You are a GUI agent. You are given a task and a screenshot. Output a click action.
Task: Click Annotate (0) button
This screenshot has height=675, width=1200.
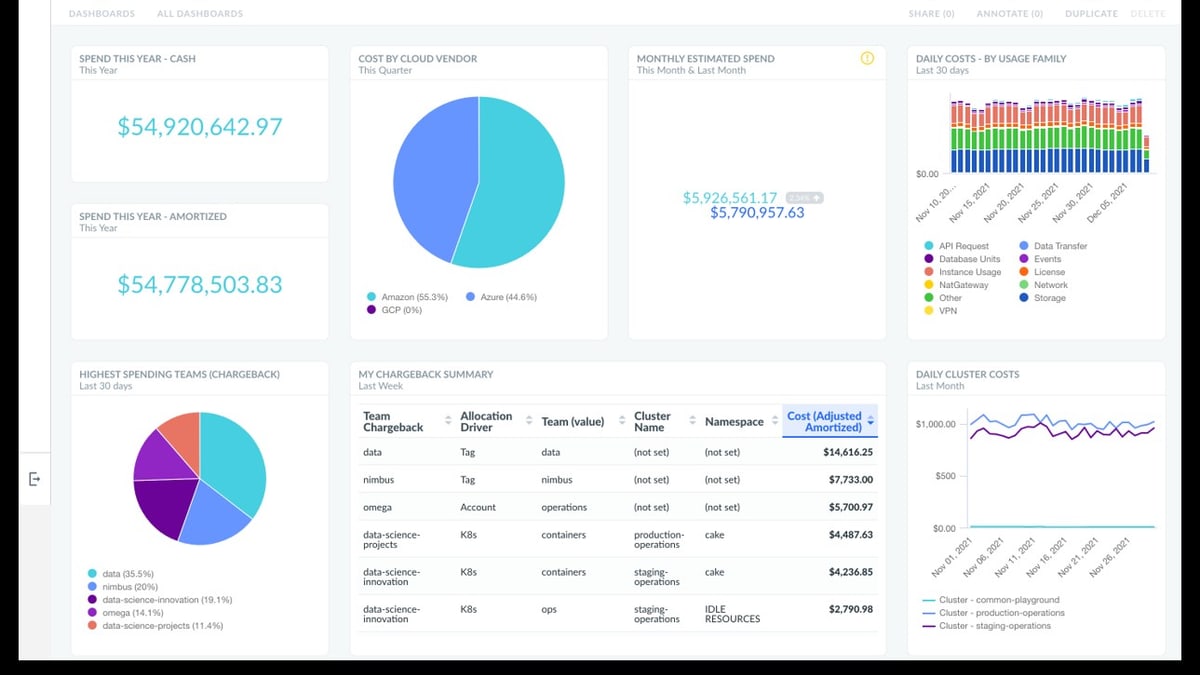pos(1009,14)
